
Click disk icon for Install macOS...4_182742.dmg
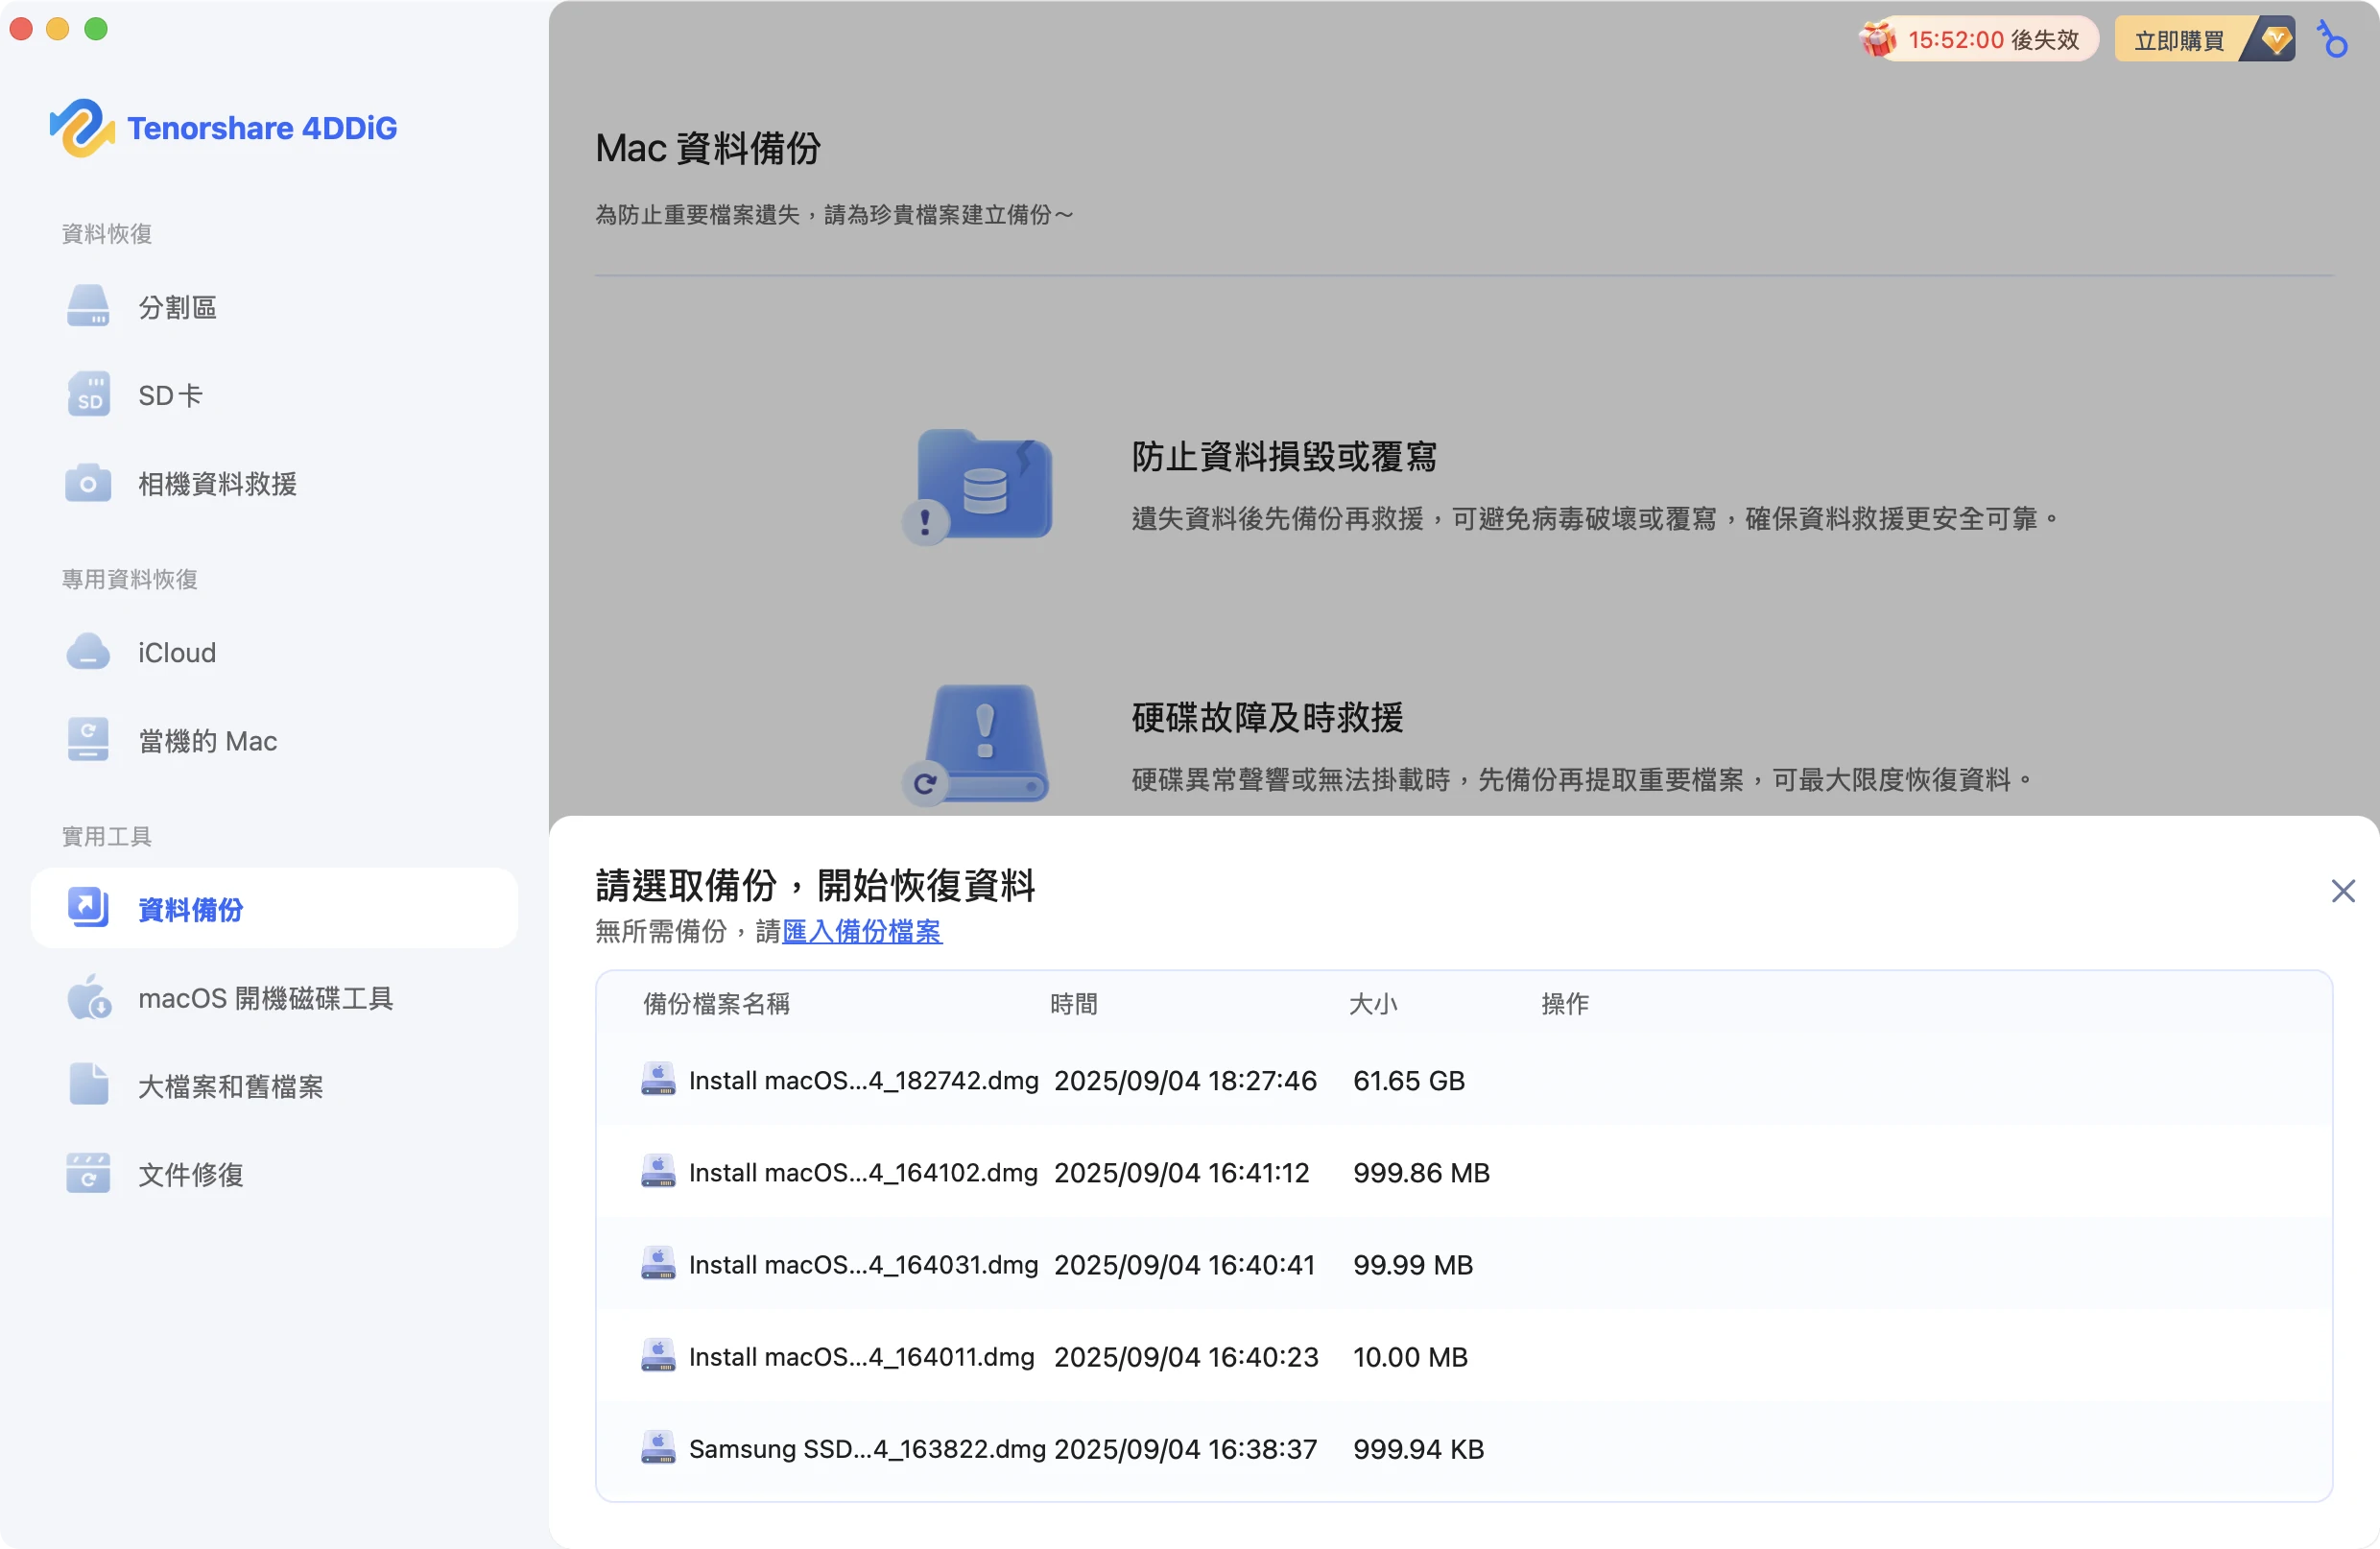[x=658, y=1079]
